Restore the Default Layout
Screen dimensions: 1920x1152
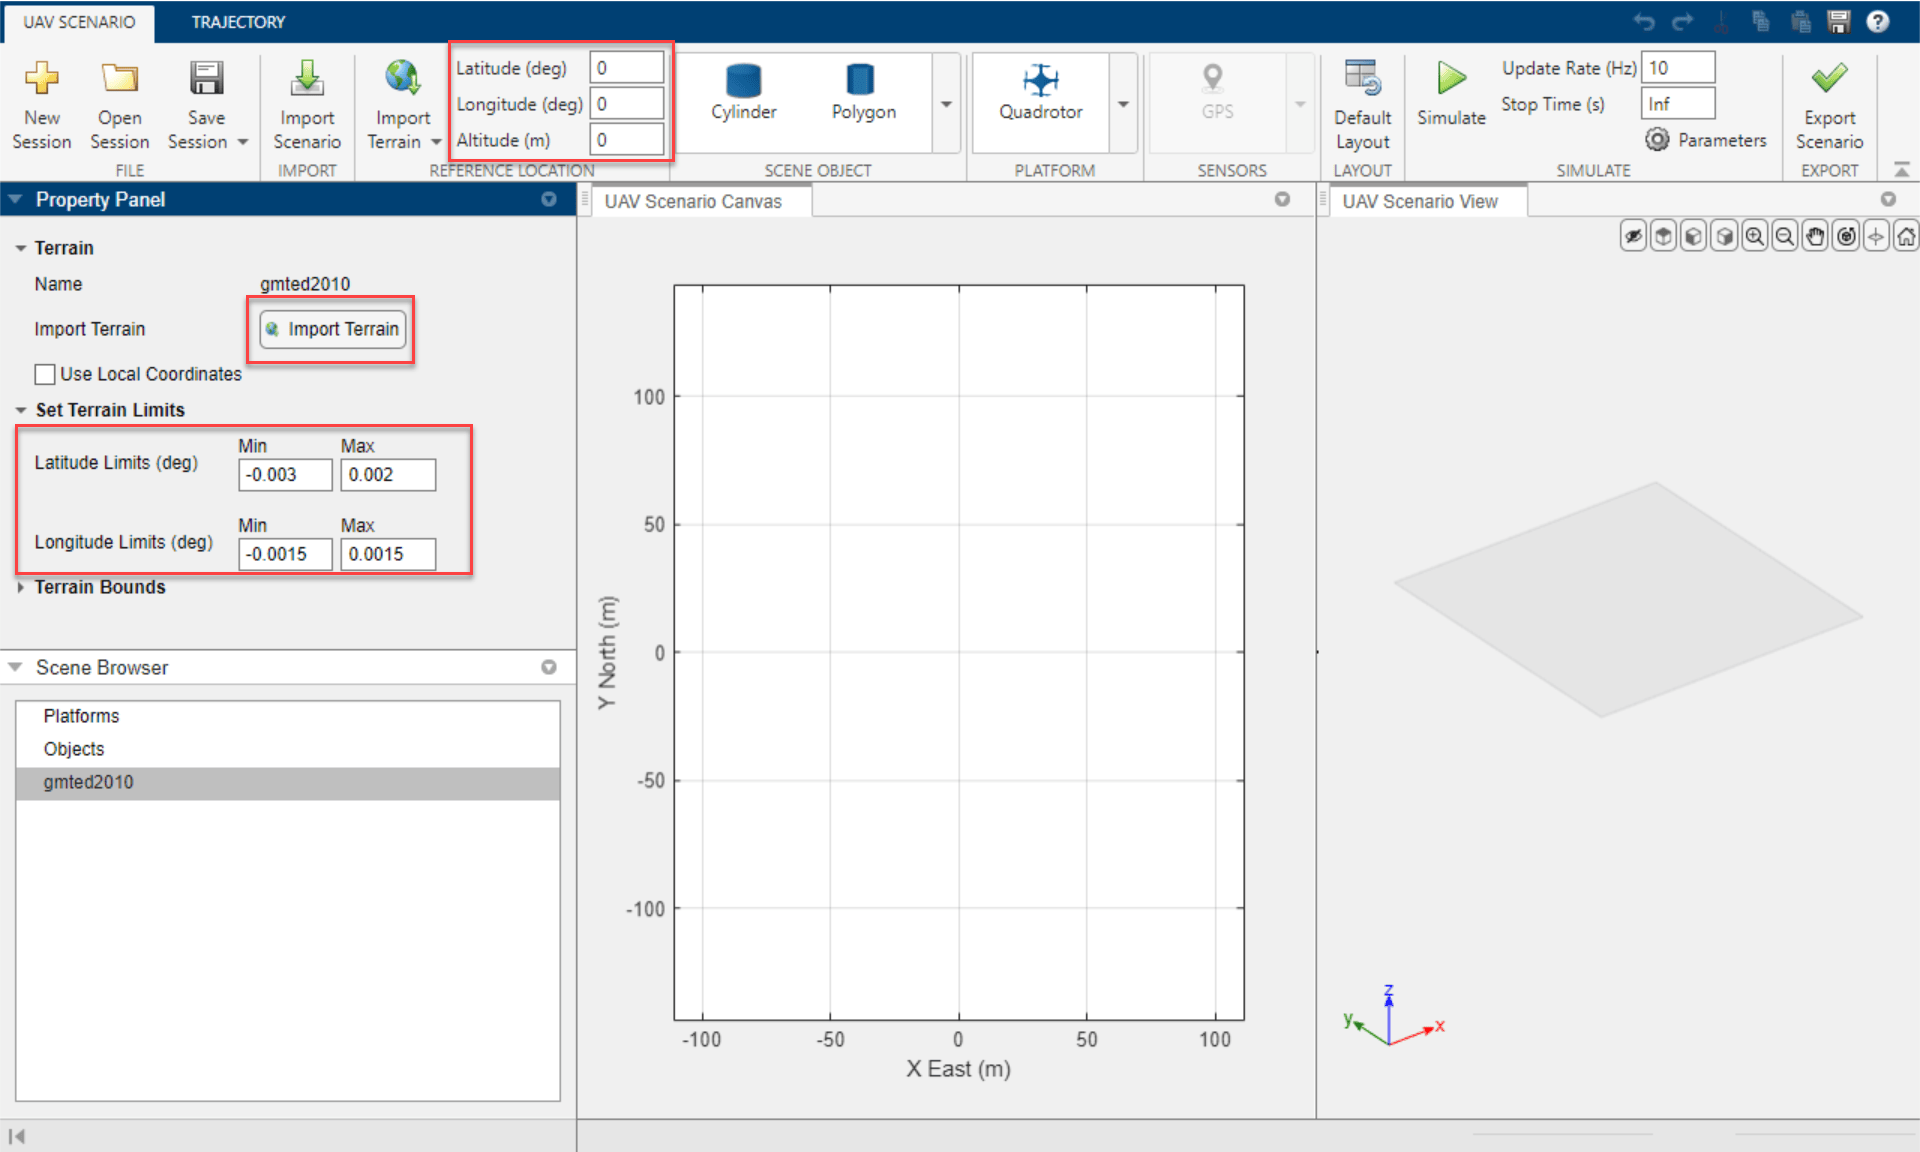[x=1362, y=104]
